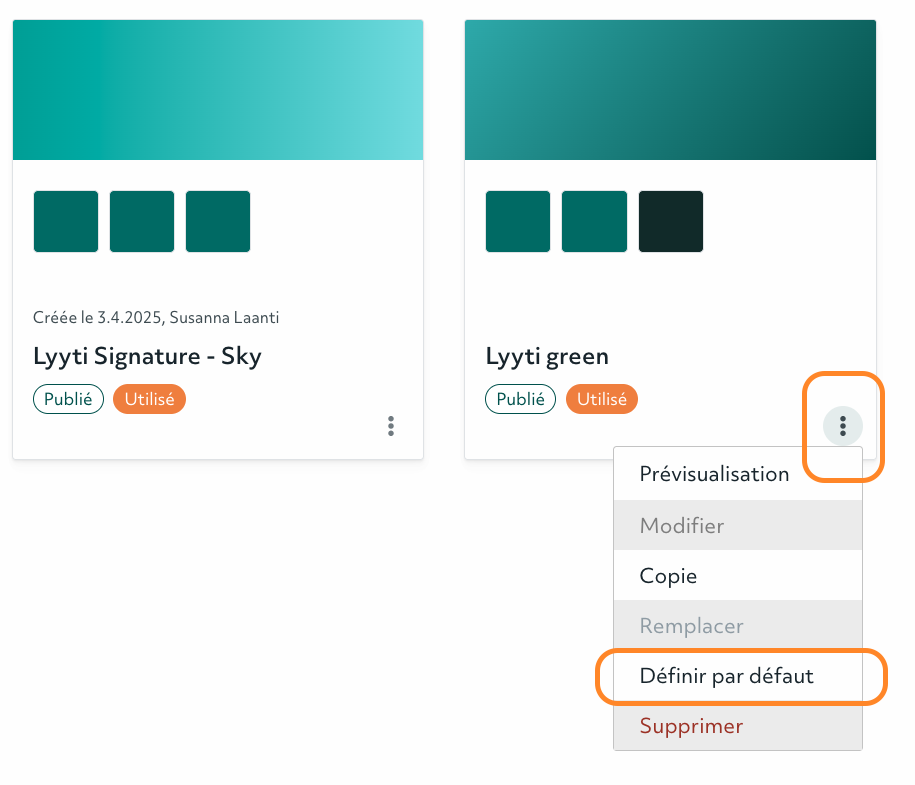Open the Lyyti green theme title

[x=547, y=356]
